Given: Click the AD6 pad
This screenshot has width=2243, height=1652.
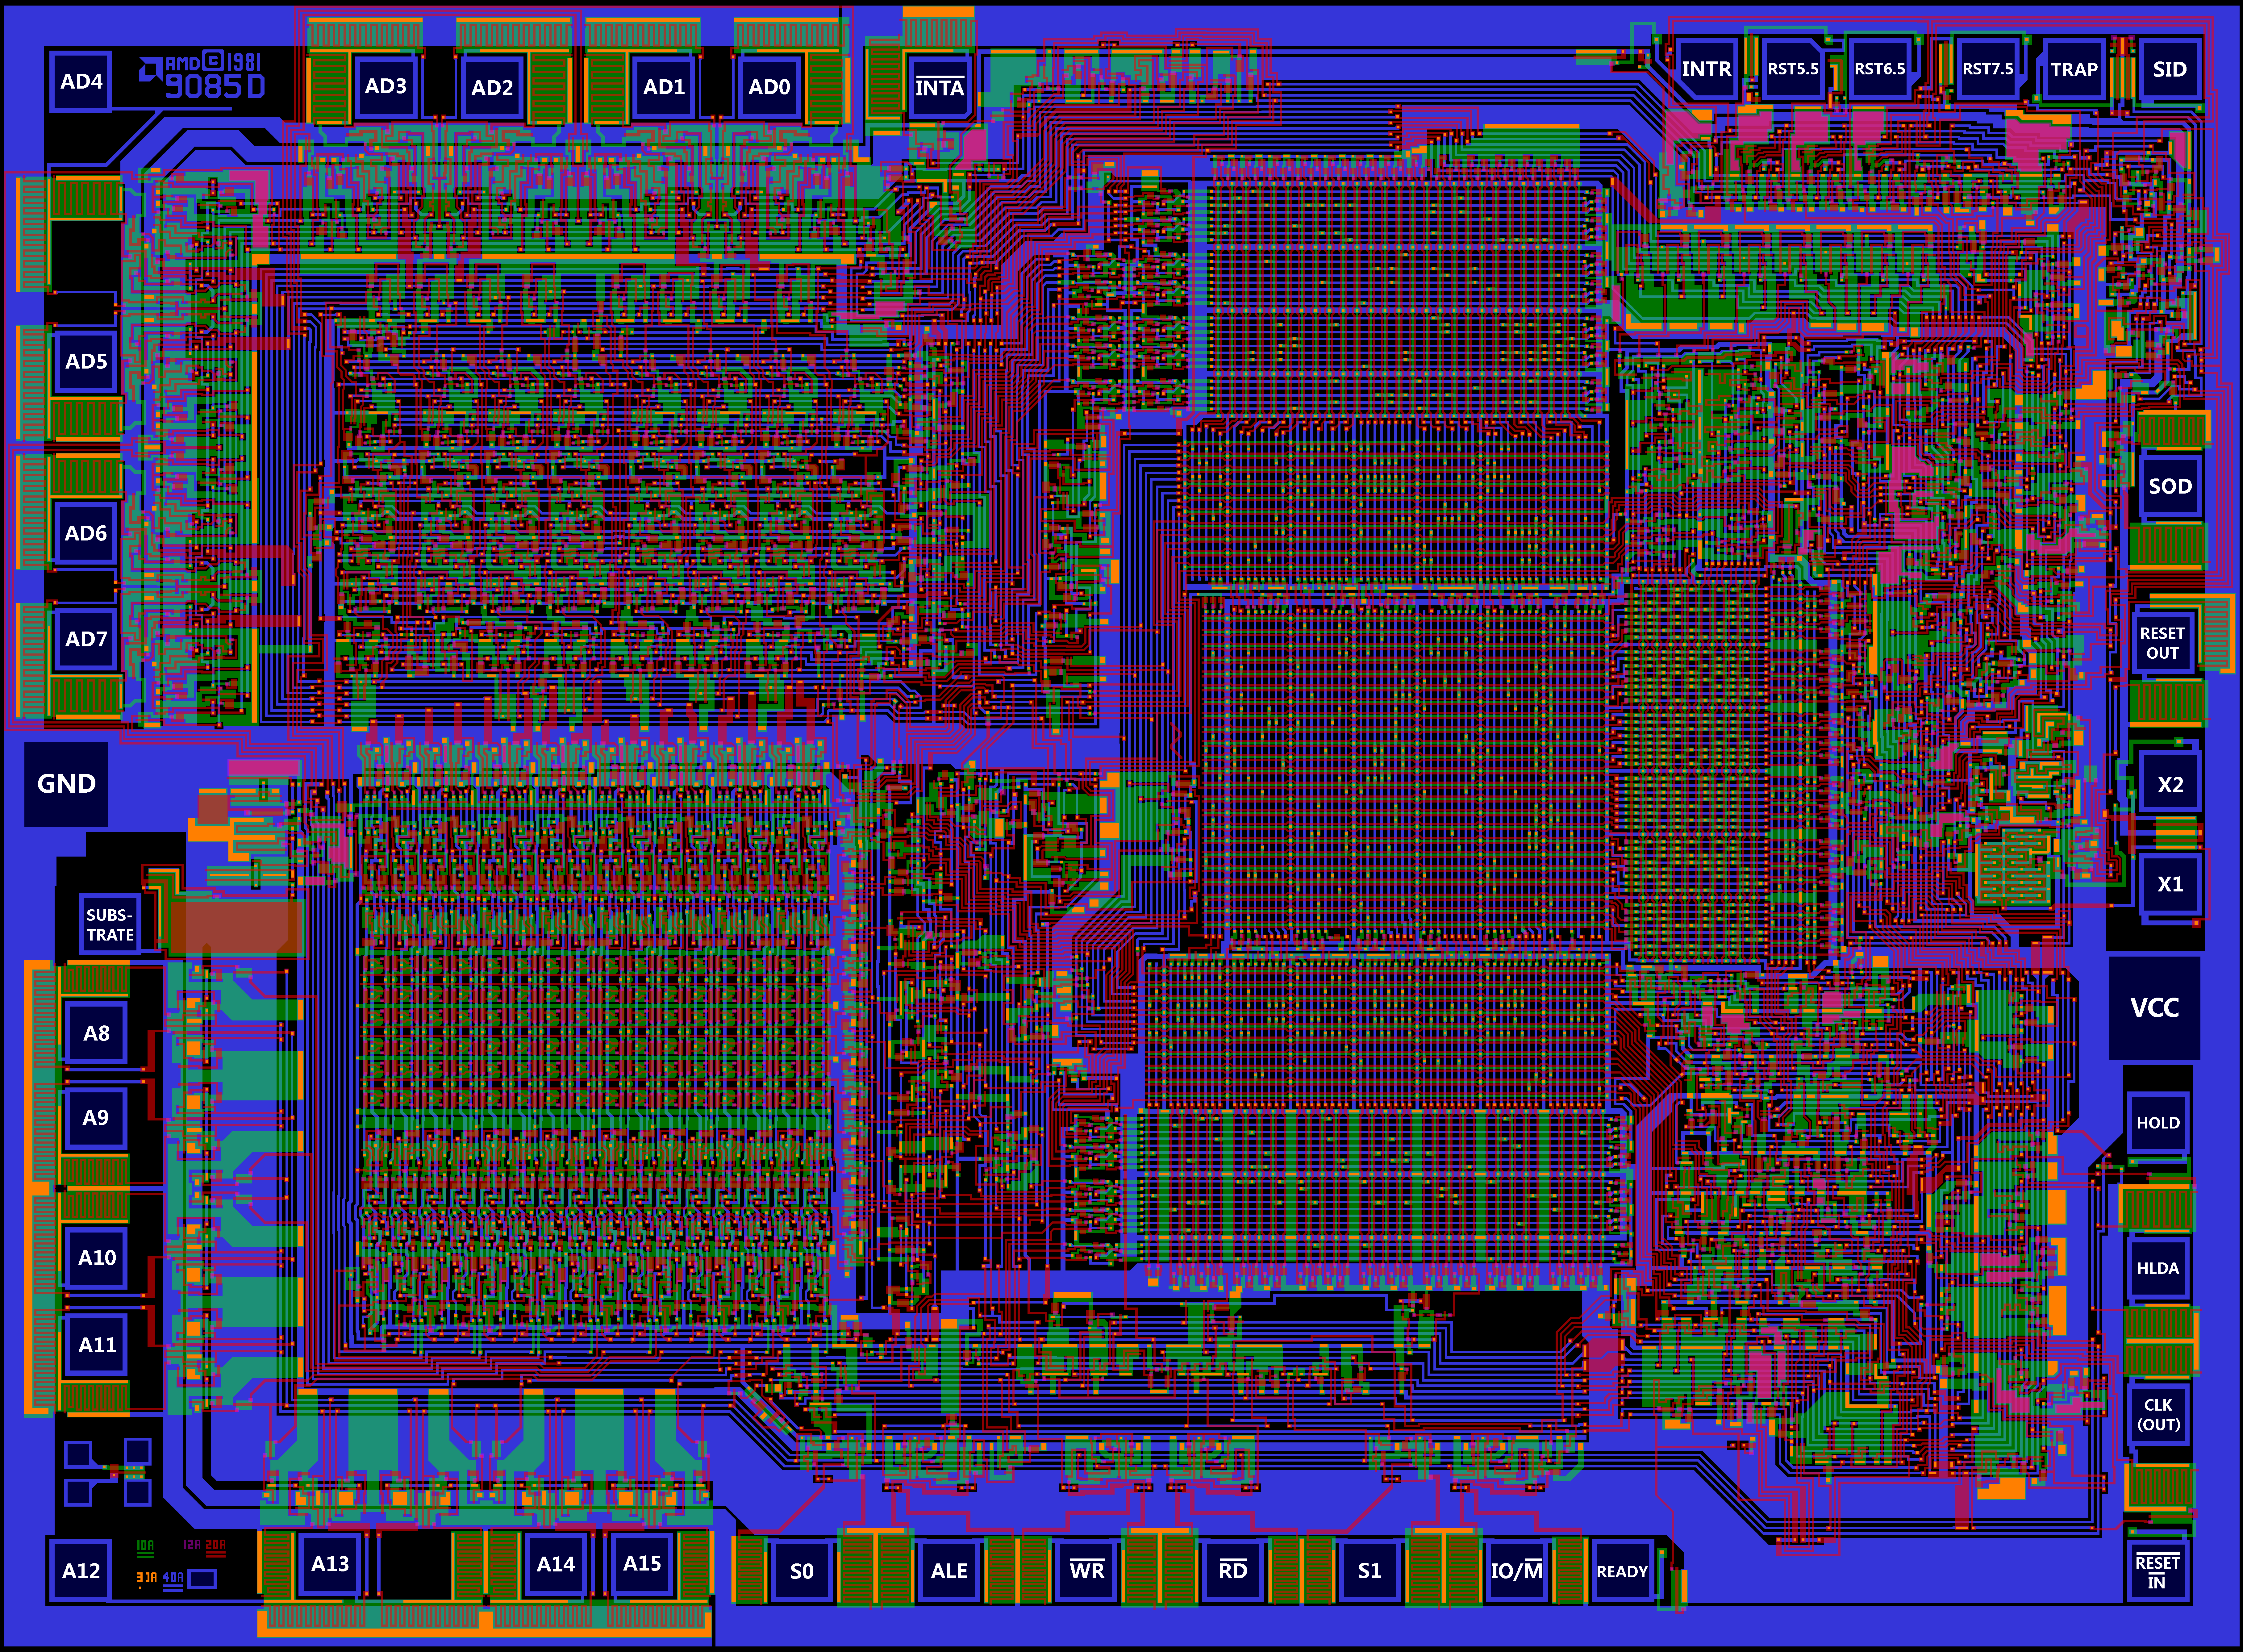Looking at the screenshot, I should [86, 533].
